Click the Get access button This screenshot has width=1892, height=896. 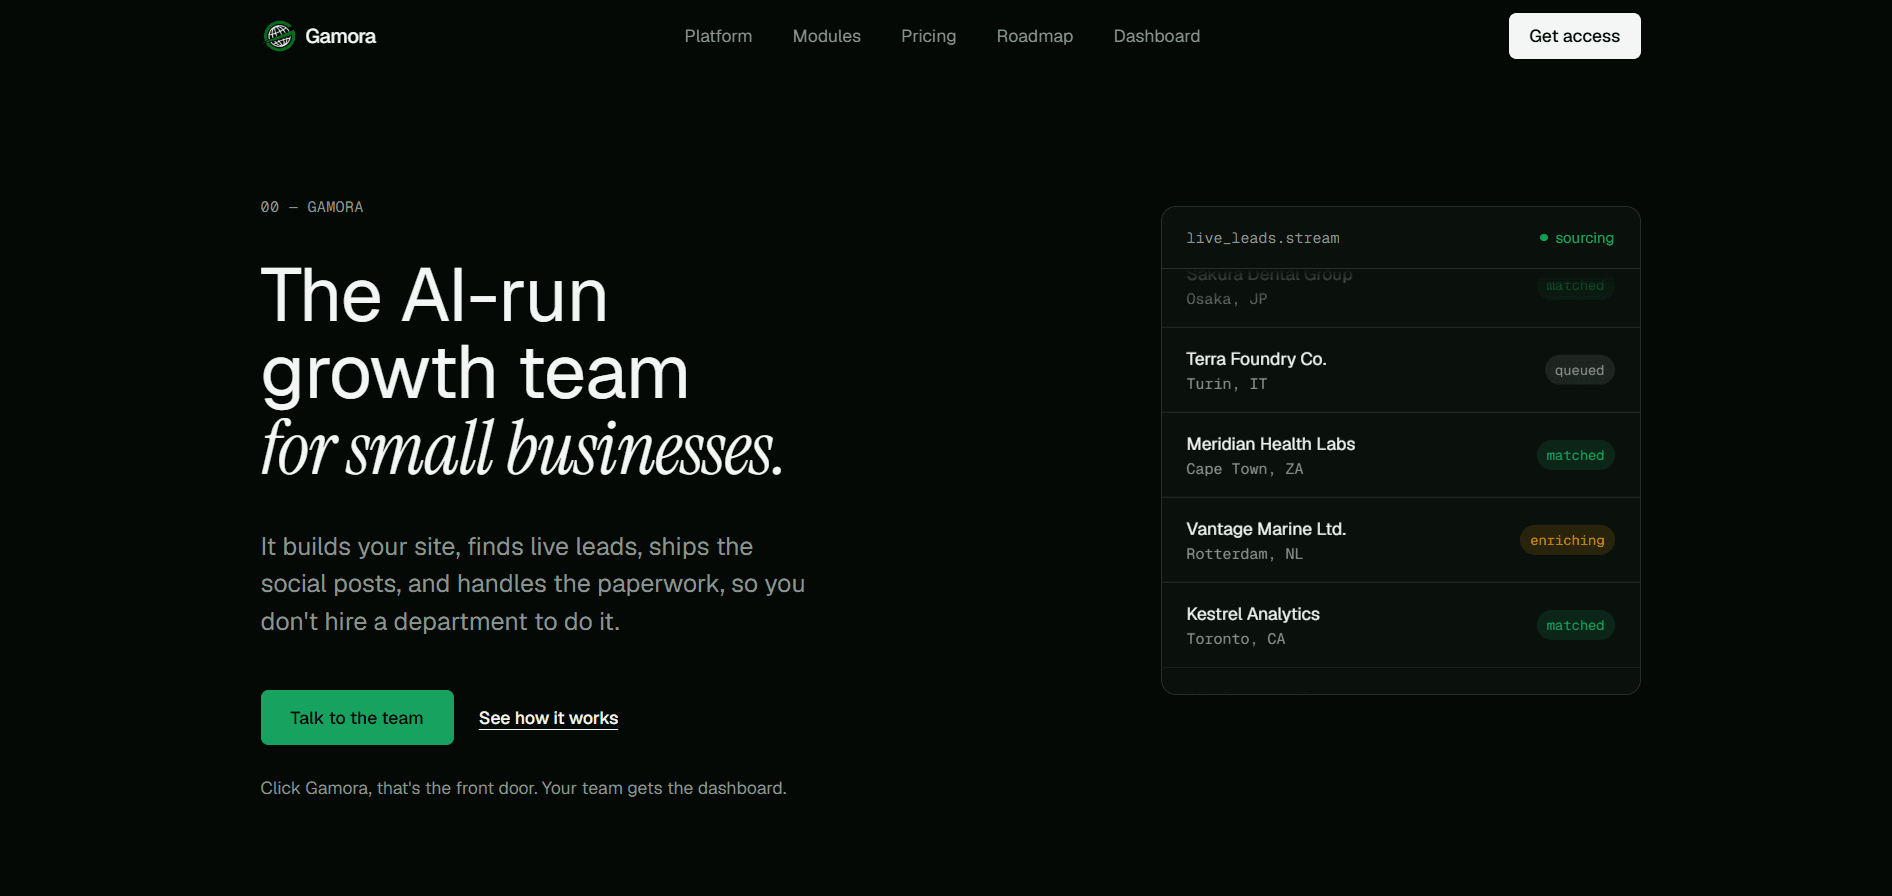[x=1574, y=36]
